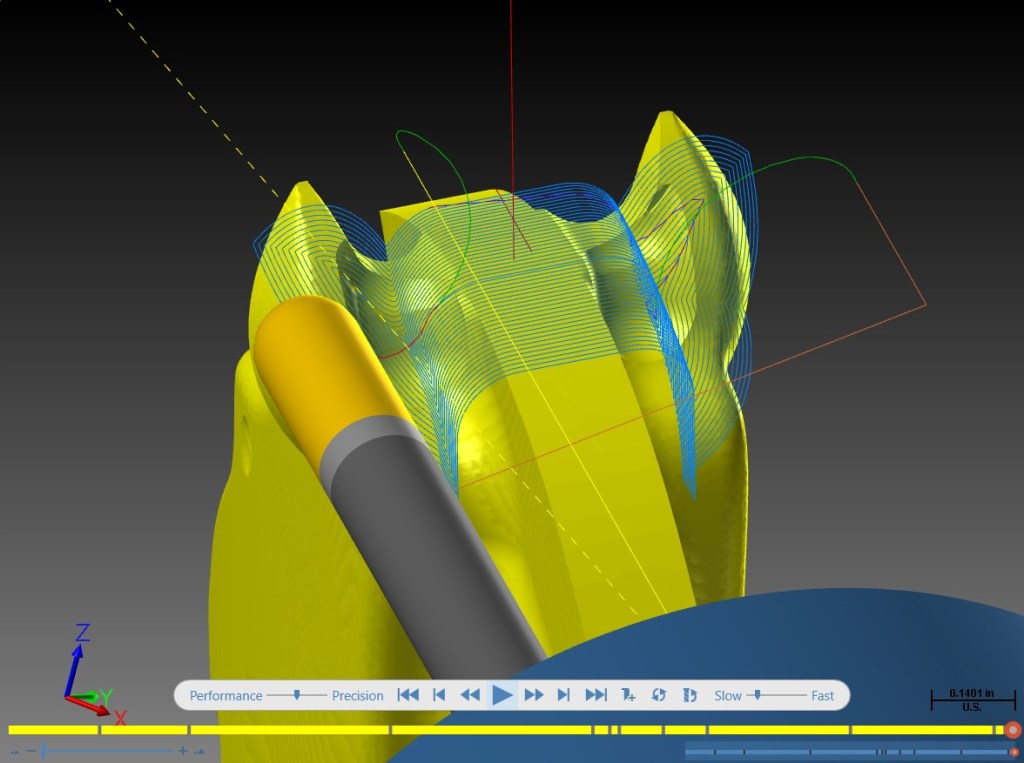This screenshot has width=1024, height=763.
Task: Click the fast-forward double-arrow button
Action: coord(534,695)
